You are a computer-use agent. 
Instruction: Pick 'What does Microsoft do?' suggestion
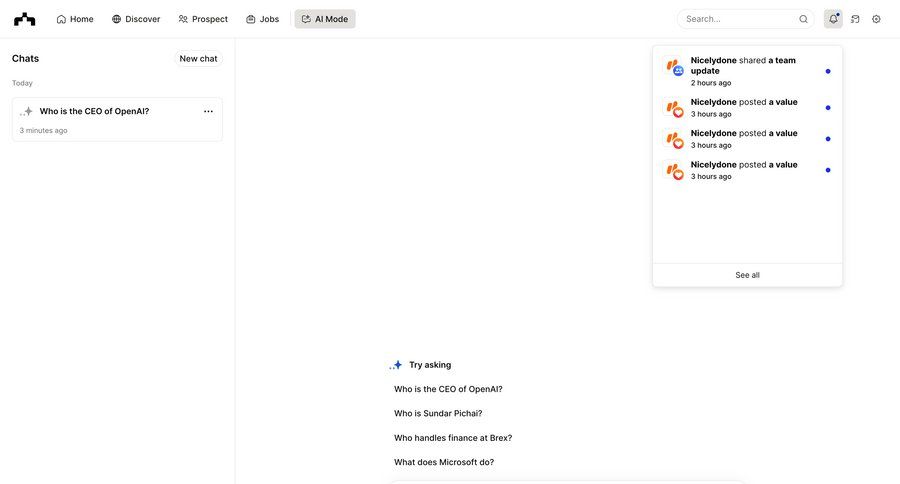(444, 462)
